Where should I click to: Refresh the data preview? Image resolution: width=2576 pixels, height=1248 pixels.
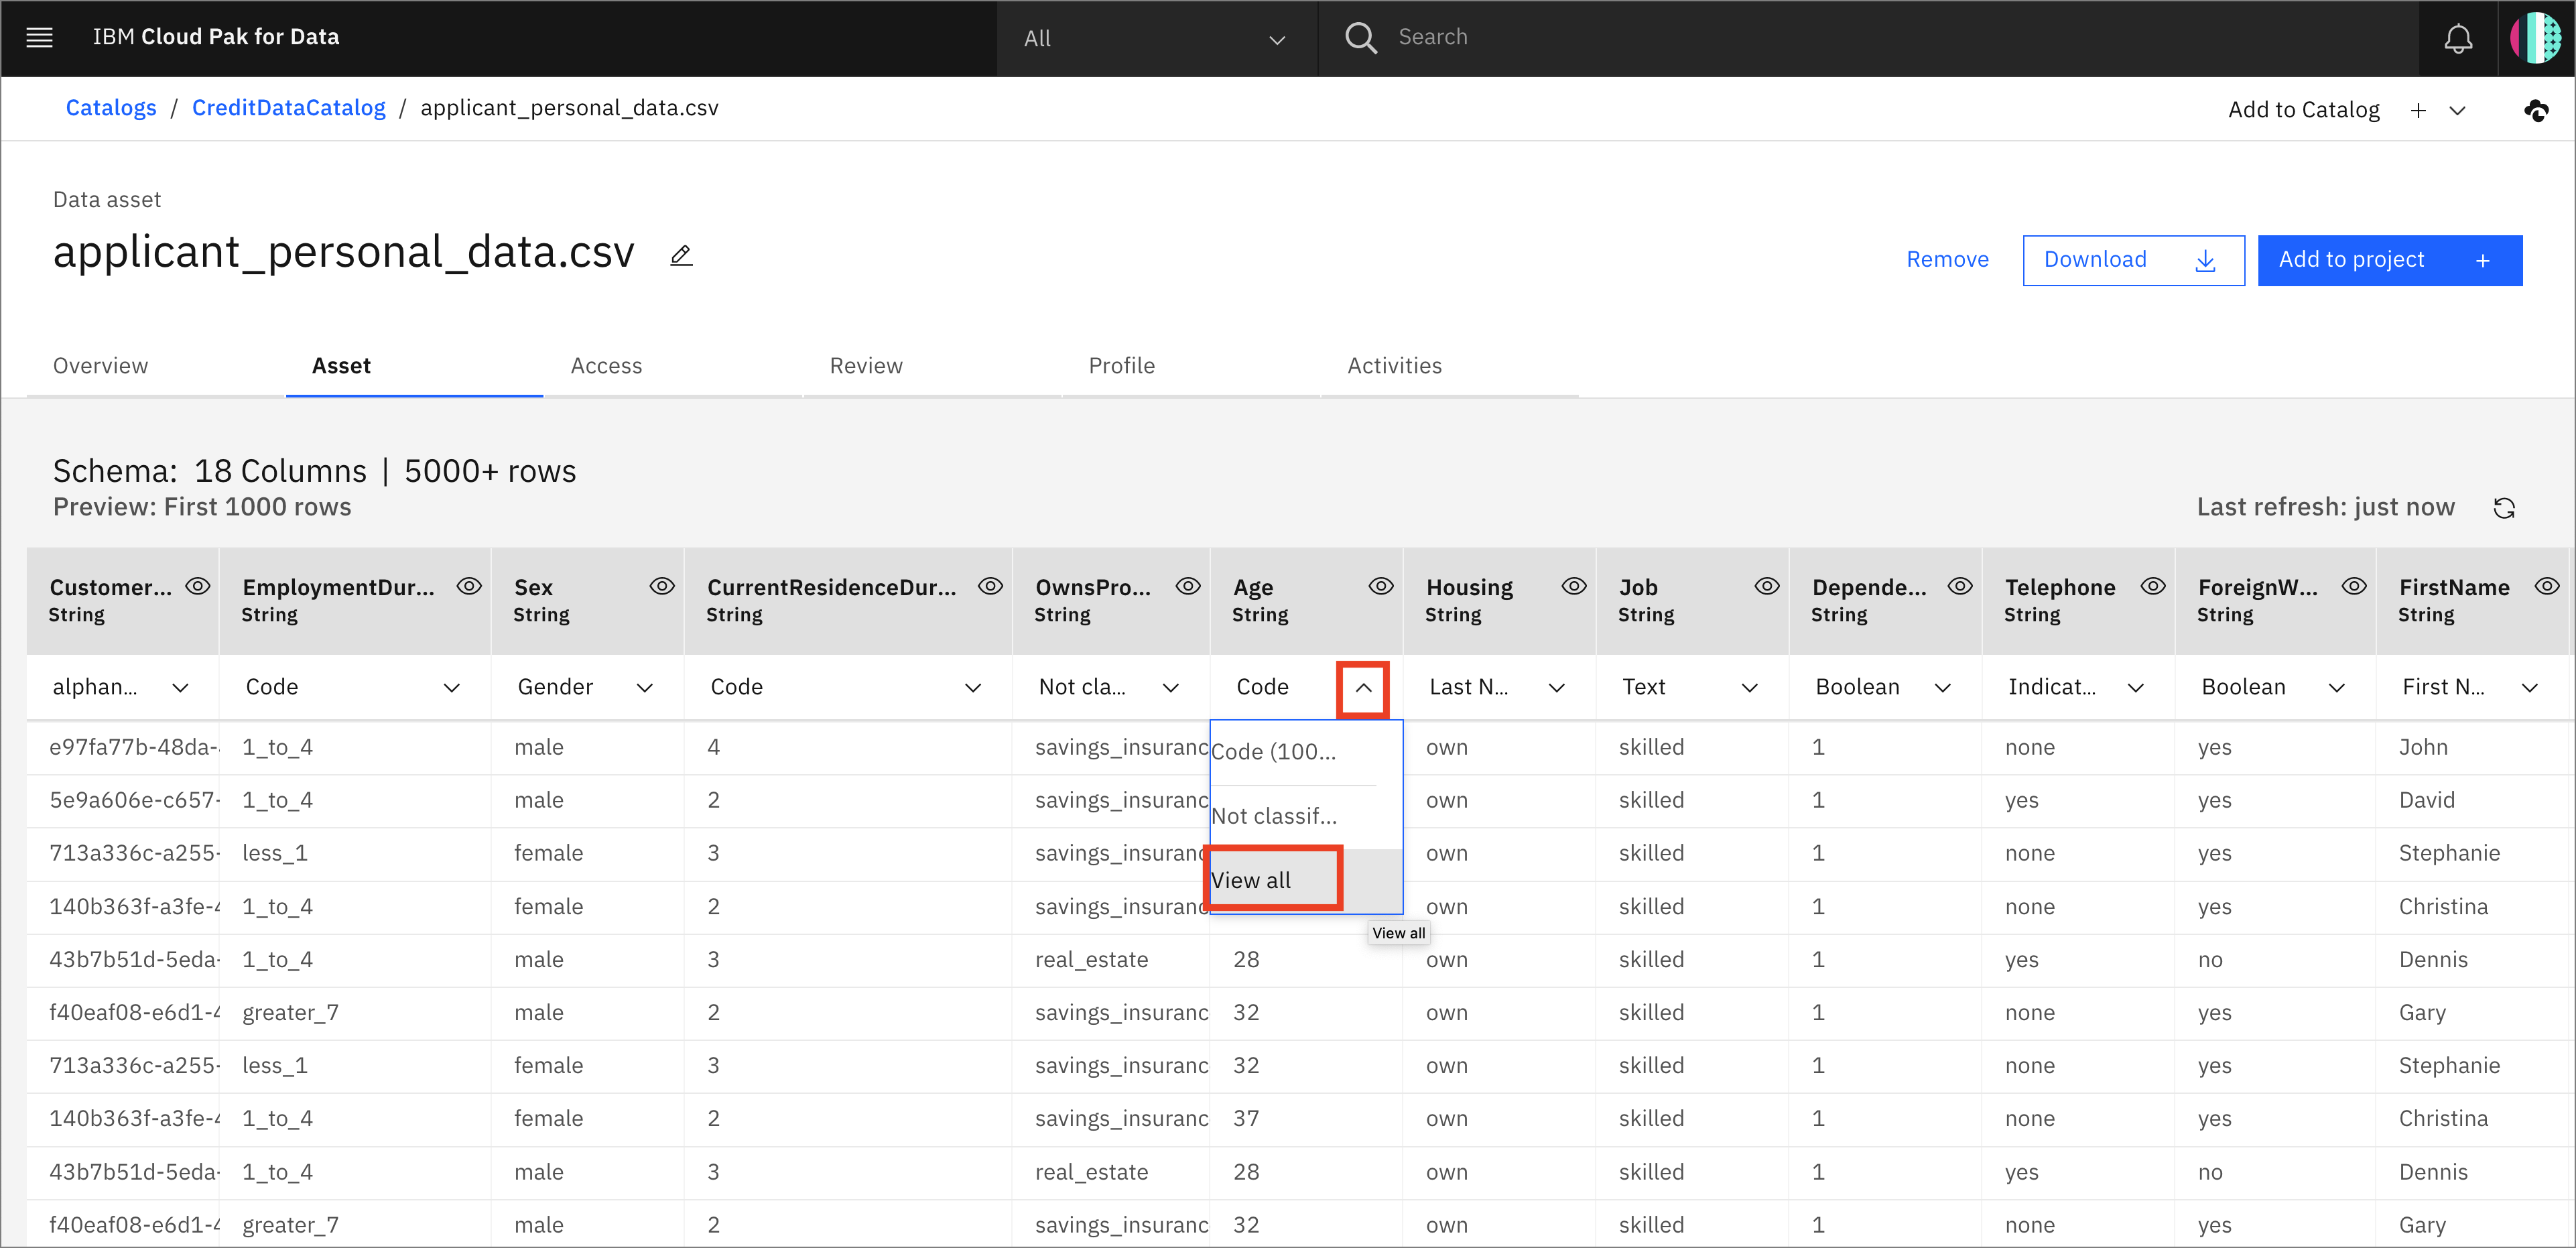coord(2503,508)
